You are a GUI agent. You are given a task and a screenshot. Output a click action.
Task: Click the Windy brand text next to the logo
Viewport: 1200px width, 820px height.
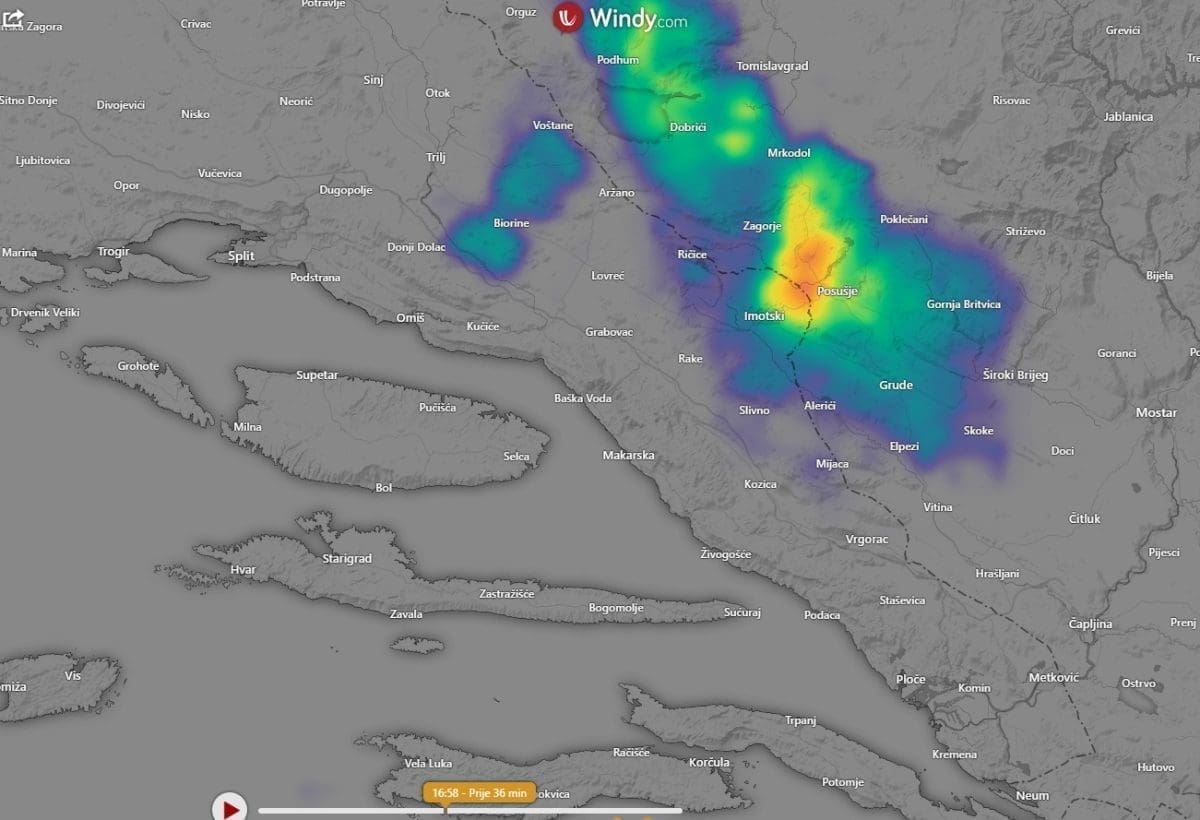point(637,18)
